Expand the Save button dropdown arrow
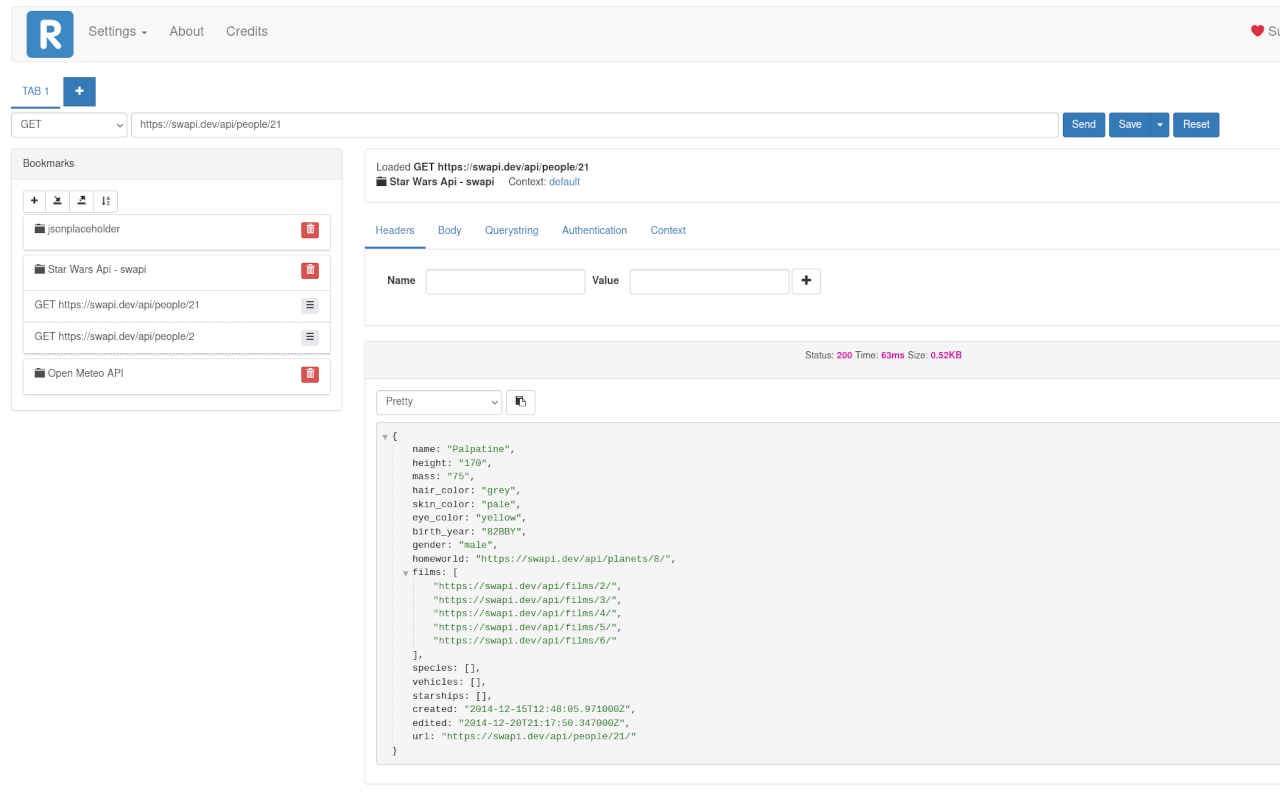 coord(1160,125)
